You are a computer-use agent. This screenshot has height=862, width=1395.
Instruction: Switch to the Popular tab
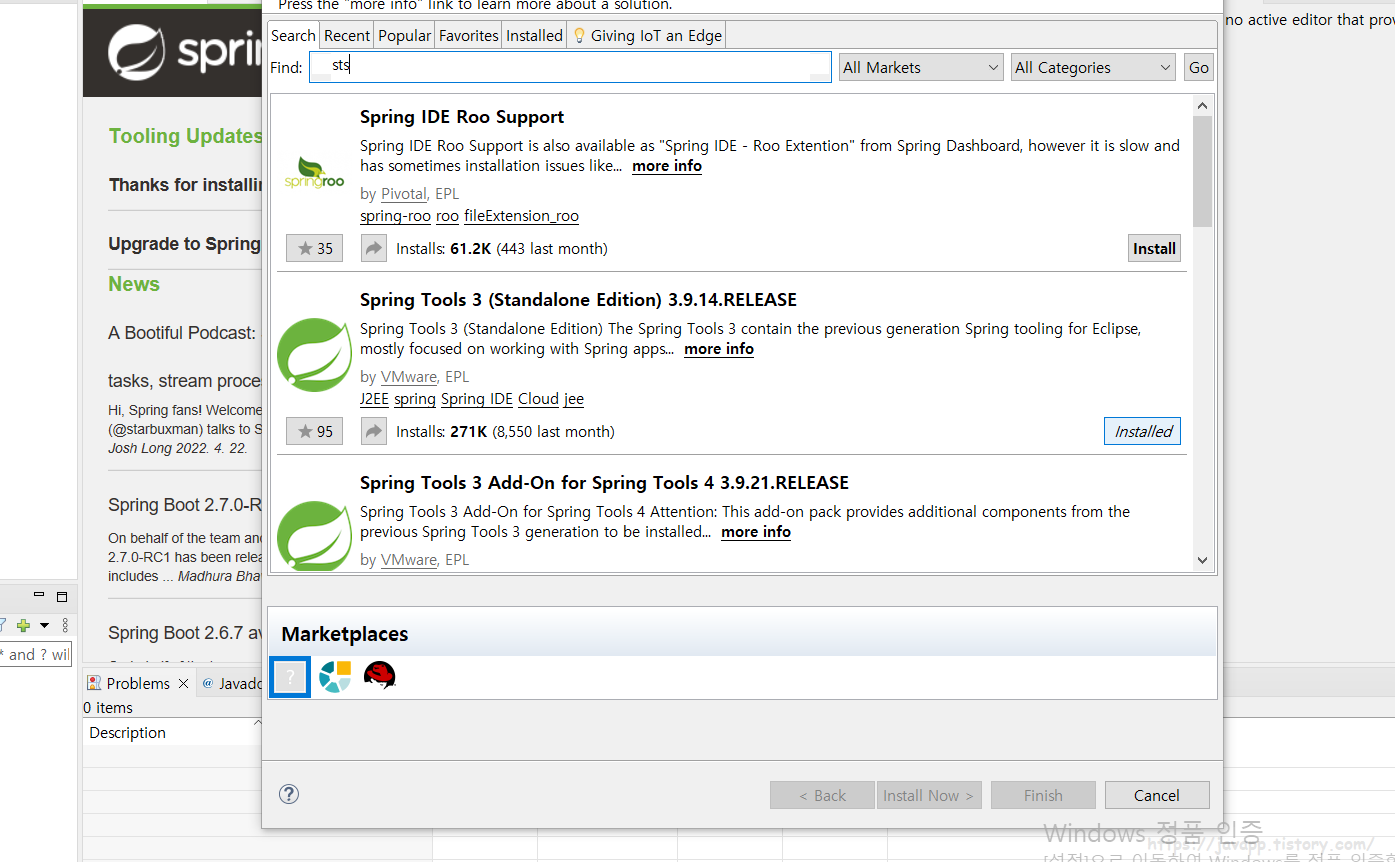(405, 35)
